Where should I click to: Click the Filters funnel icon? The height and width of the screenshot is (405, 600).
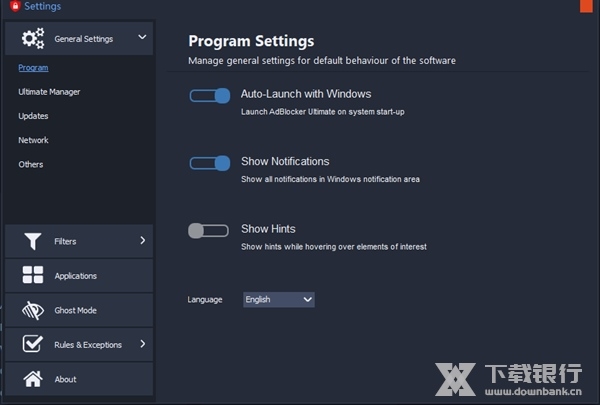click(x=33, y=241)
